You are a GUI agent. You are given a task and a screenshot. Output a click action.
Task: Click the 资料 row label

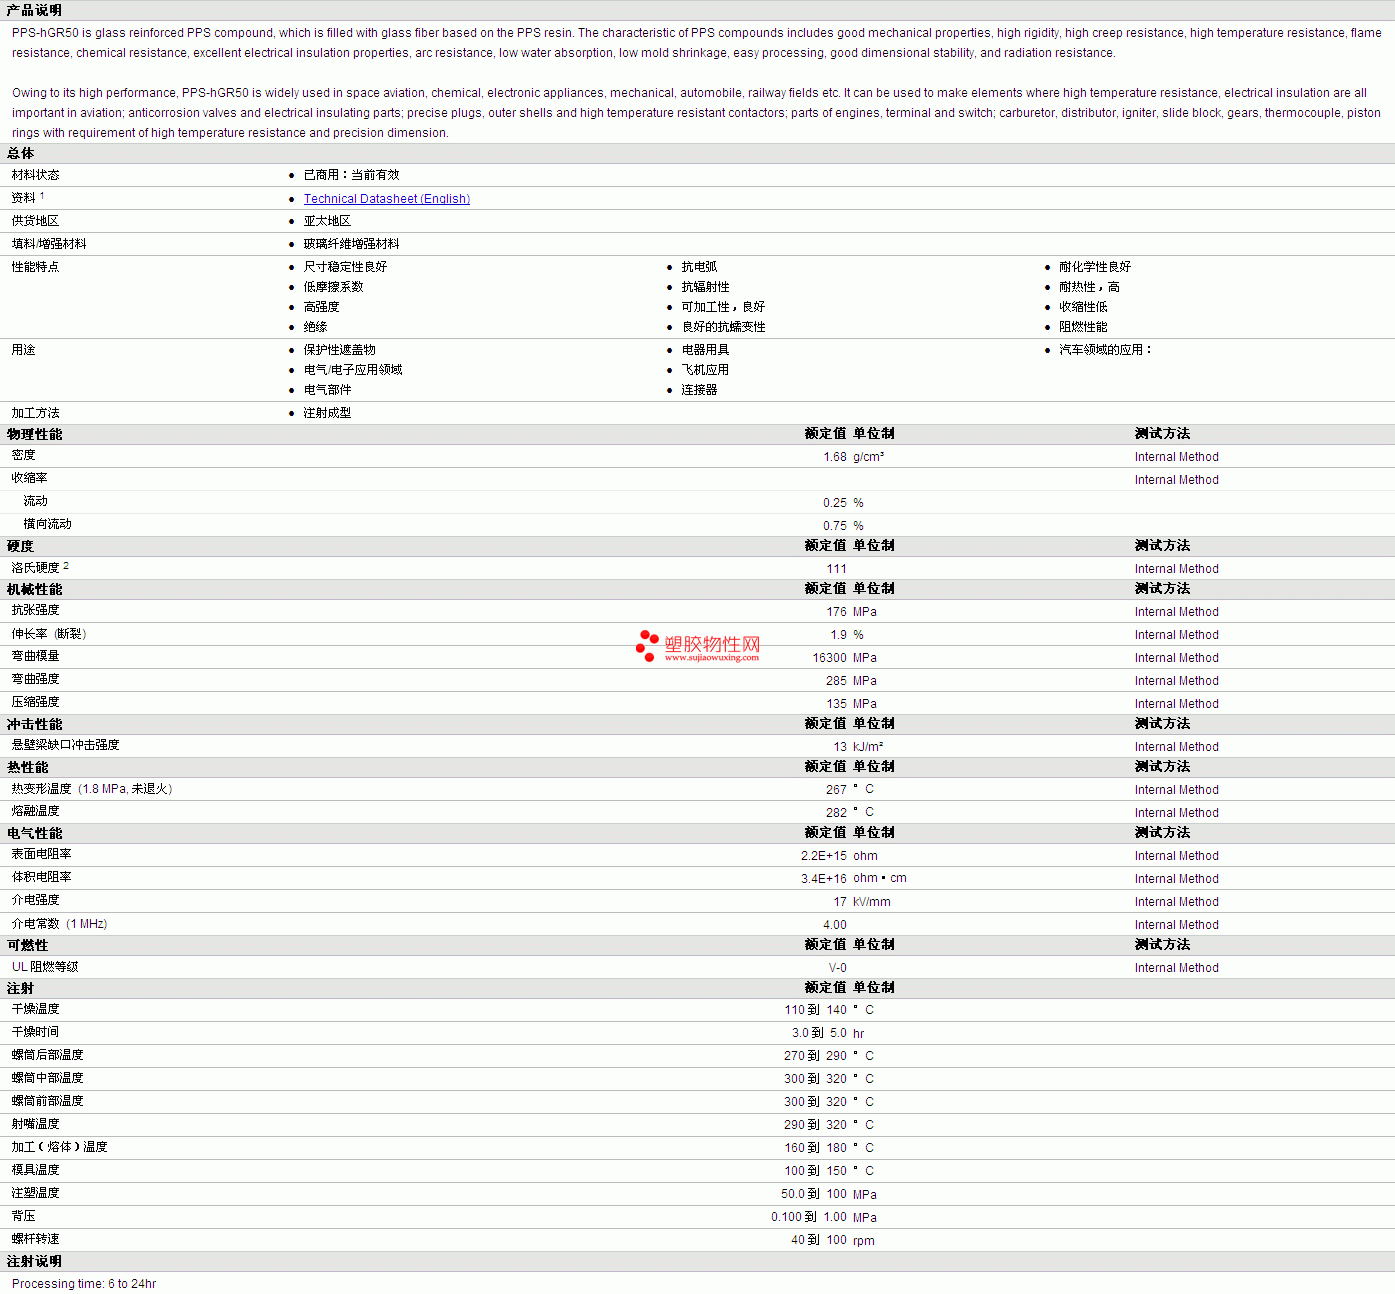(24, 198)
